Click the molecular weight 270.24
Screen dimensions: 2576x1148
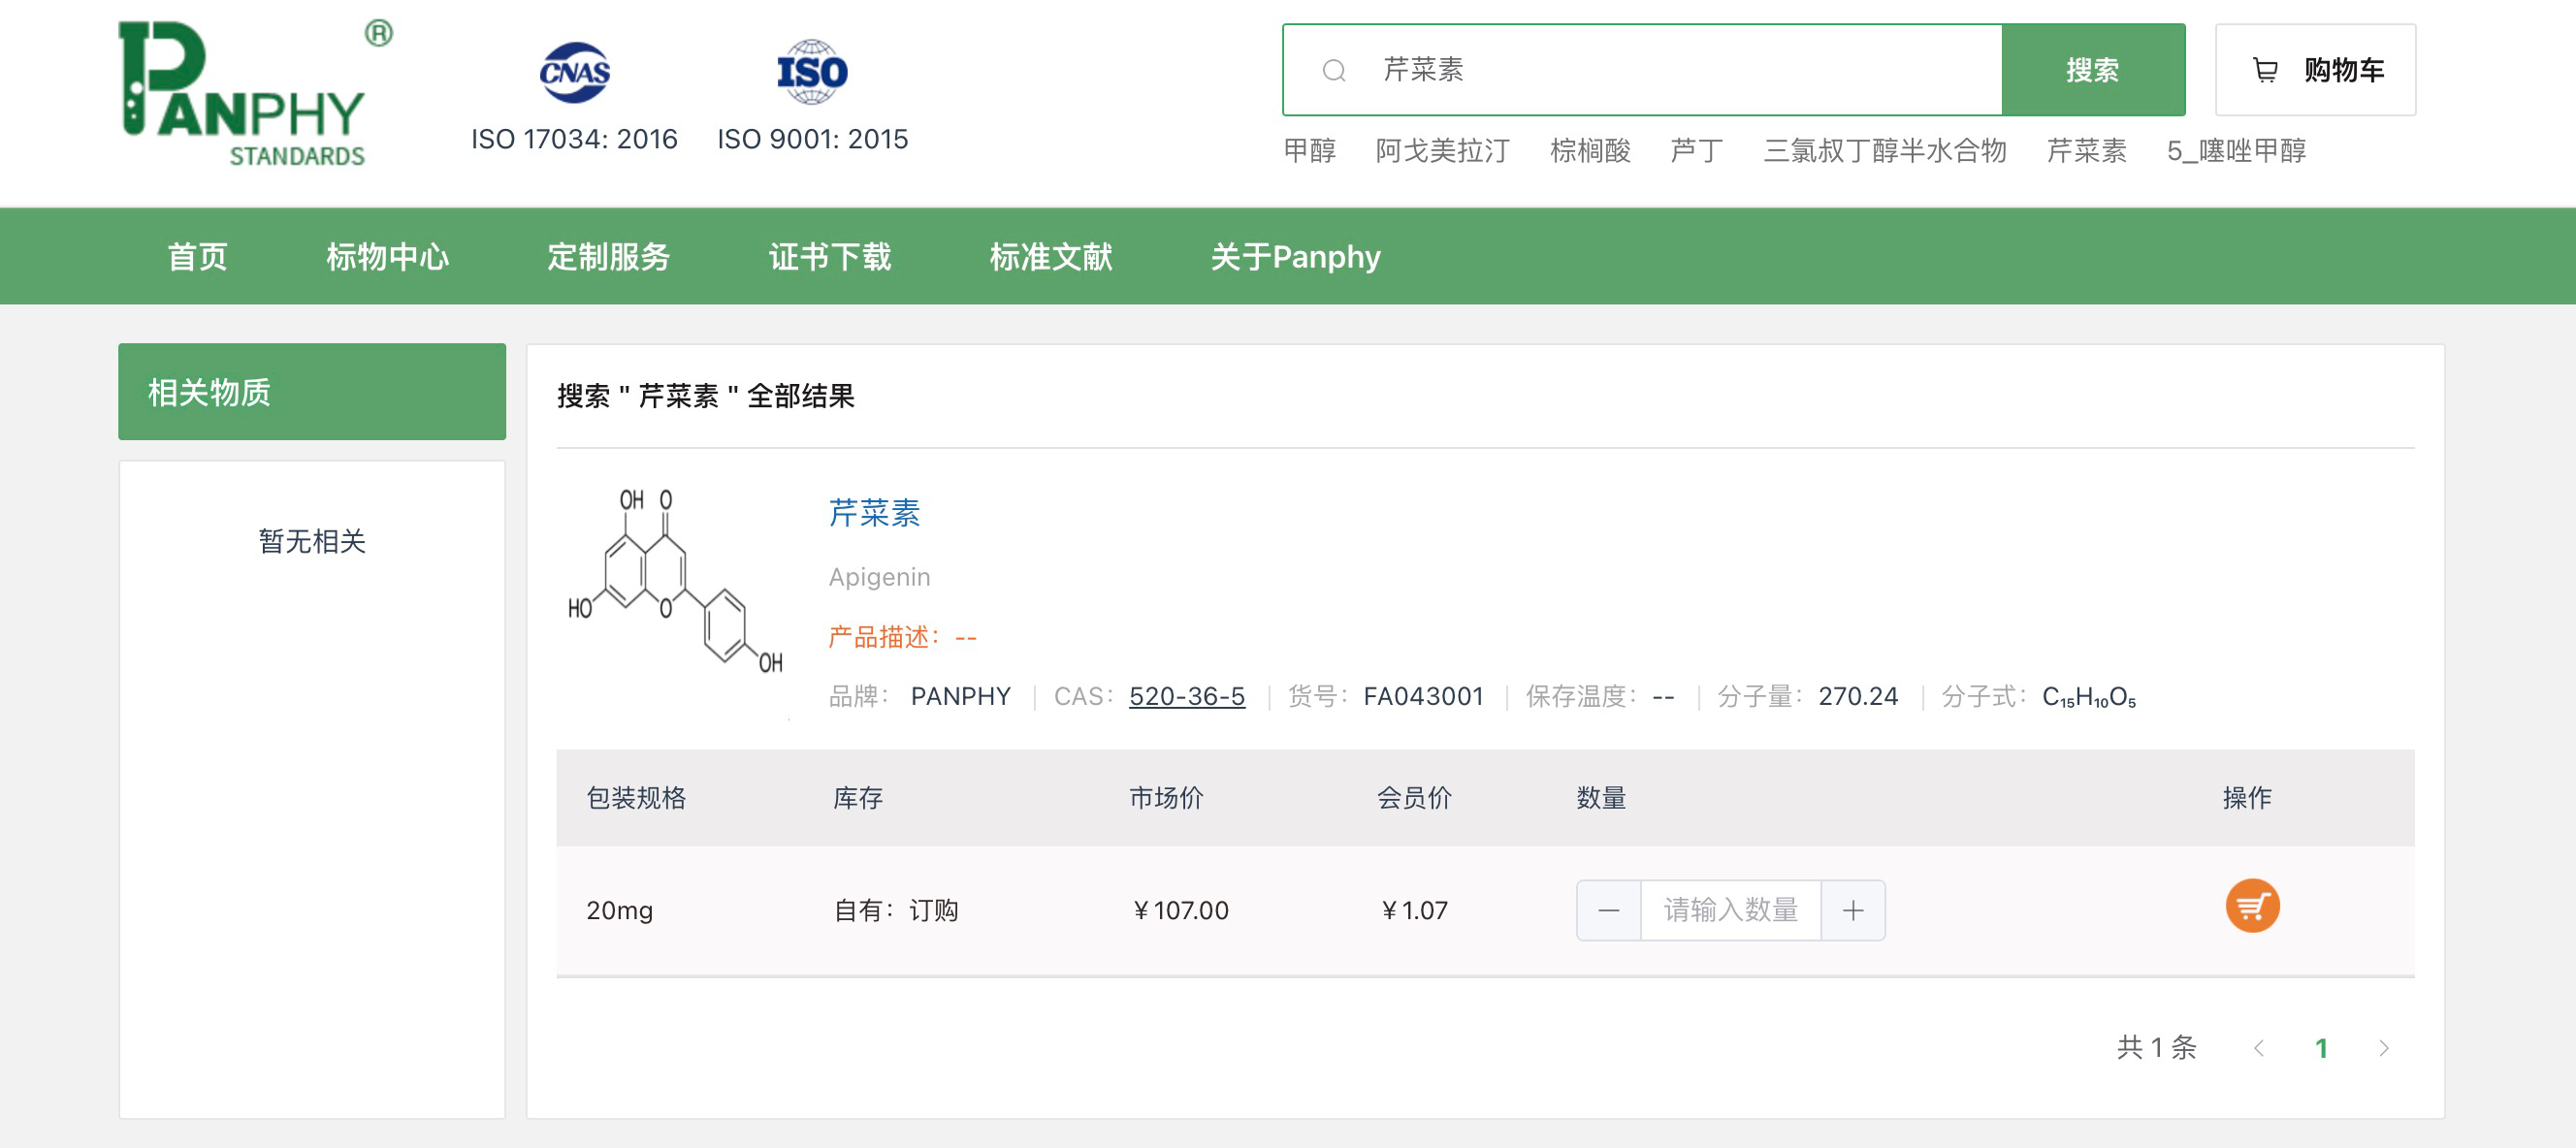(x=1858, y=696)
